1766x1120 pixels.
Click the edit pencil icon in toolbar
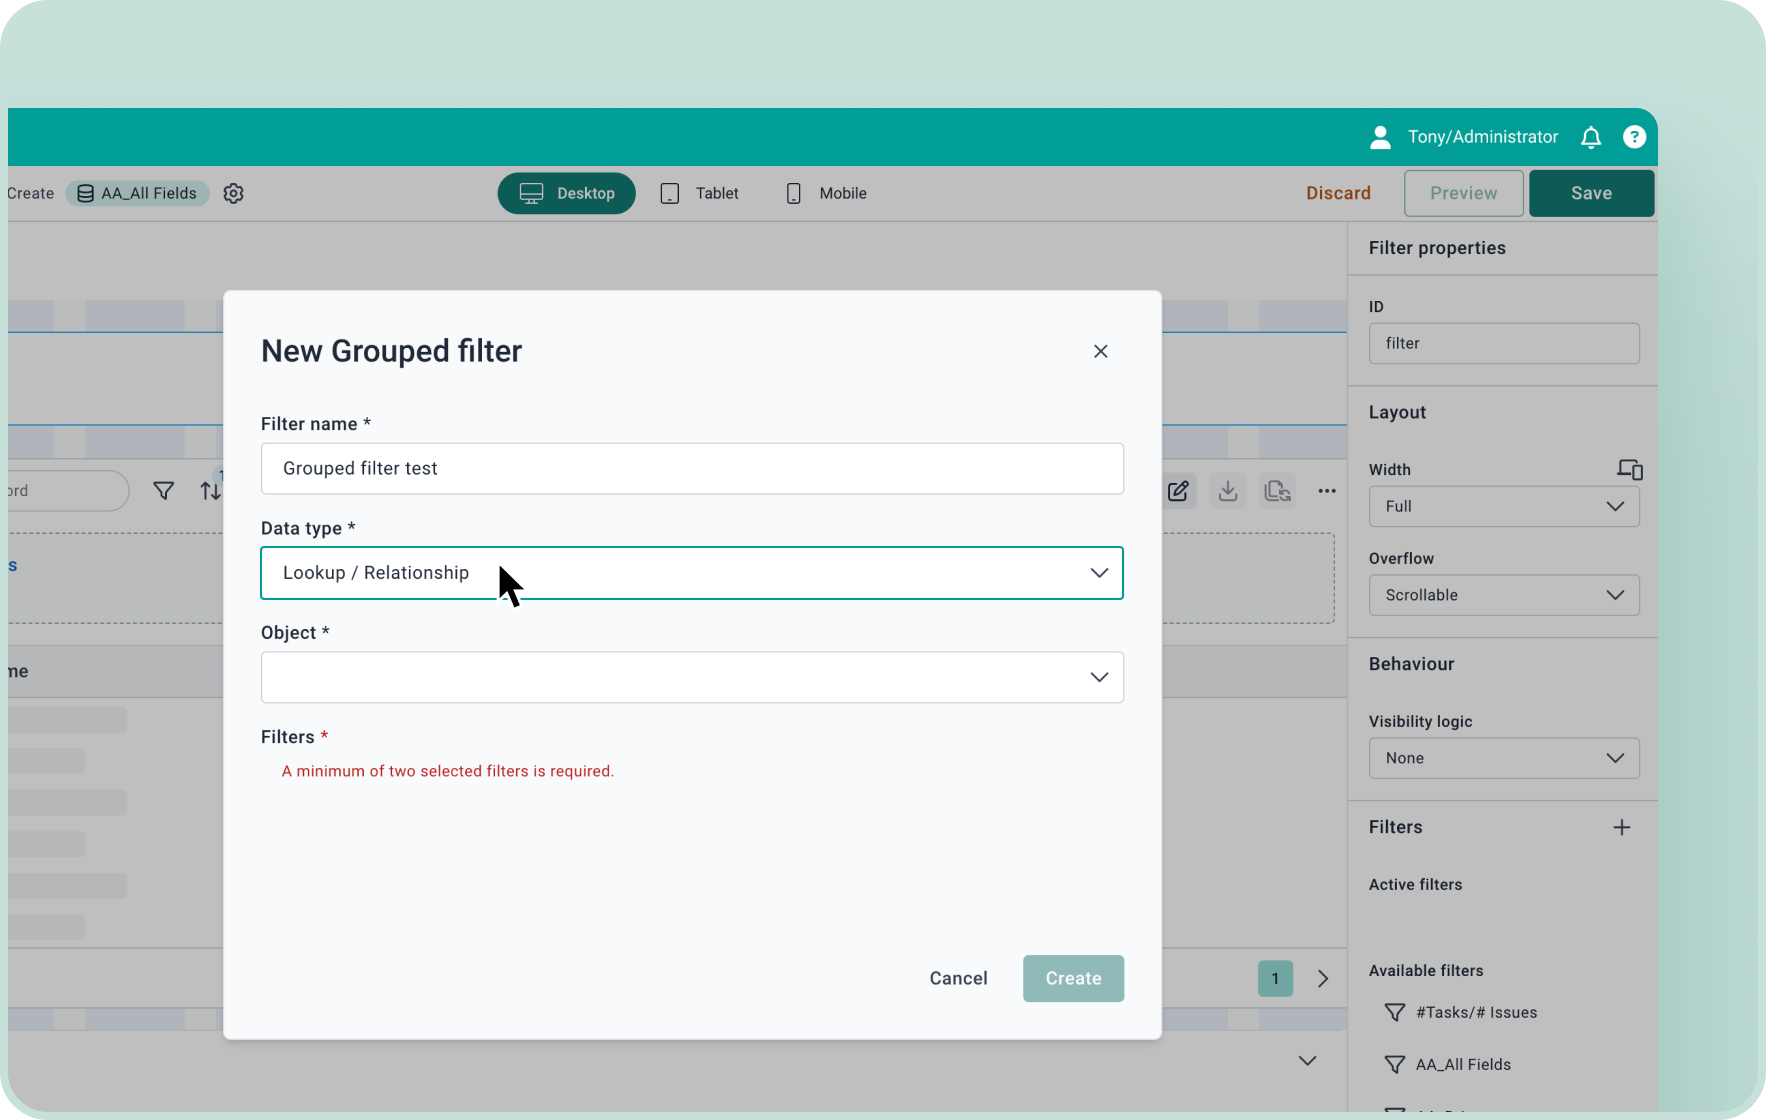1178,491
